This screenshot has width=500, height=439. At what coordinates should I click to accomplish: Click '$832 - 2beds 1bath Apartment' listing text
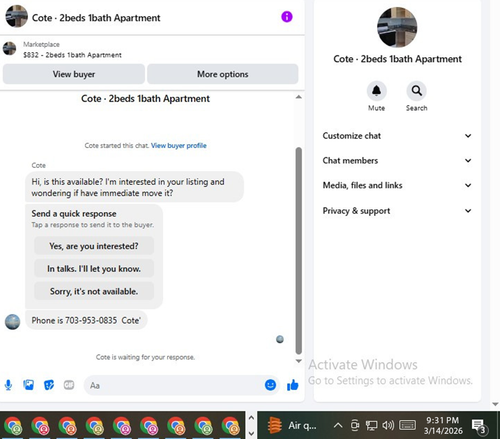point(72,55)
